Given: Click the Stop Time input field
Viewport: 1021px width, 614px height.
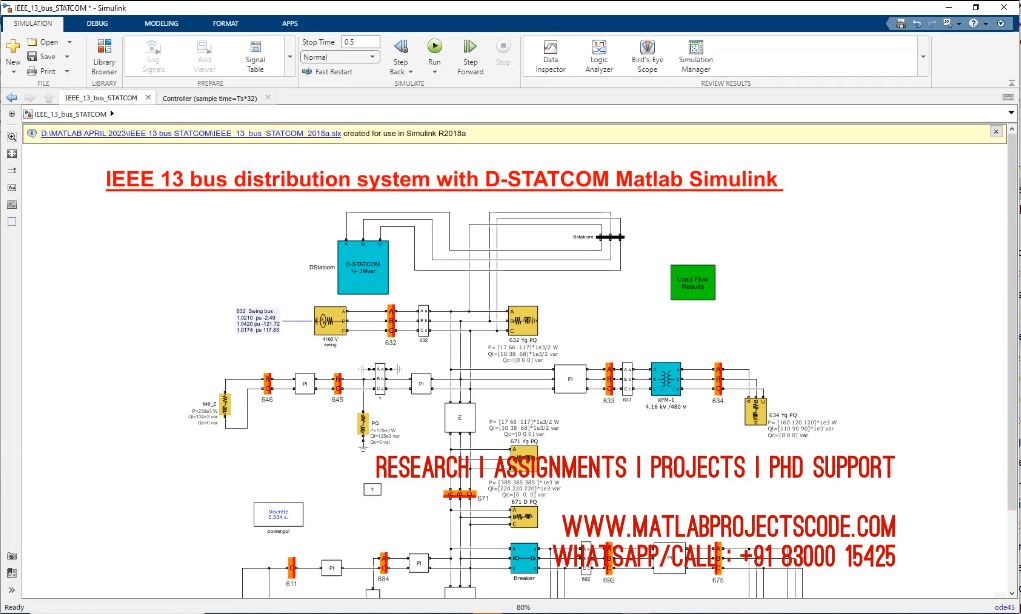Looking at the screenshot, I should point(360,42).
